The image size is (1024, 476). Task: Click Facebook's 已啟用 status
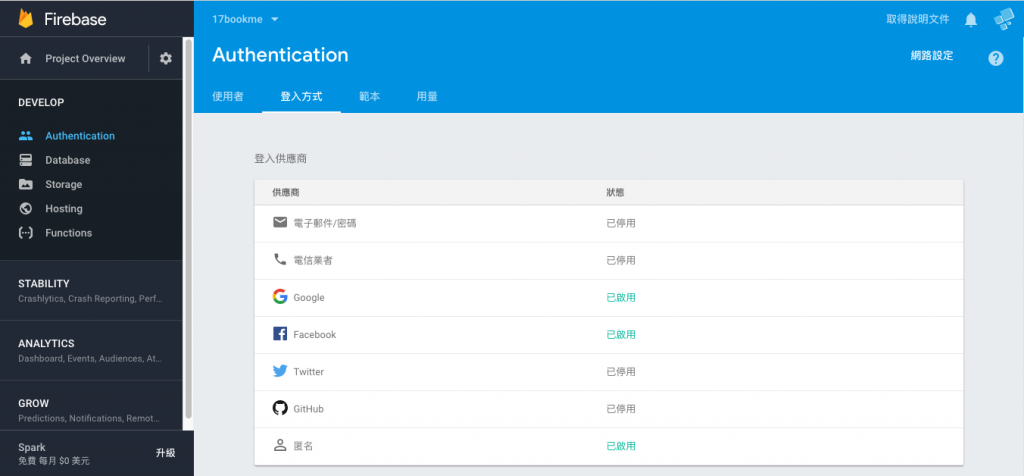(x=621, y=335)
